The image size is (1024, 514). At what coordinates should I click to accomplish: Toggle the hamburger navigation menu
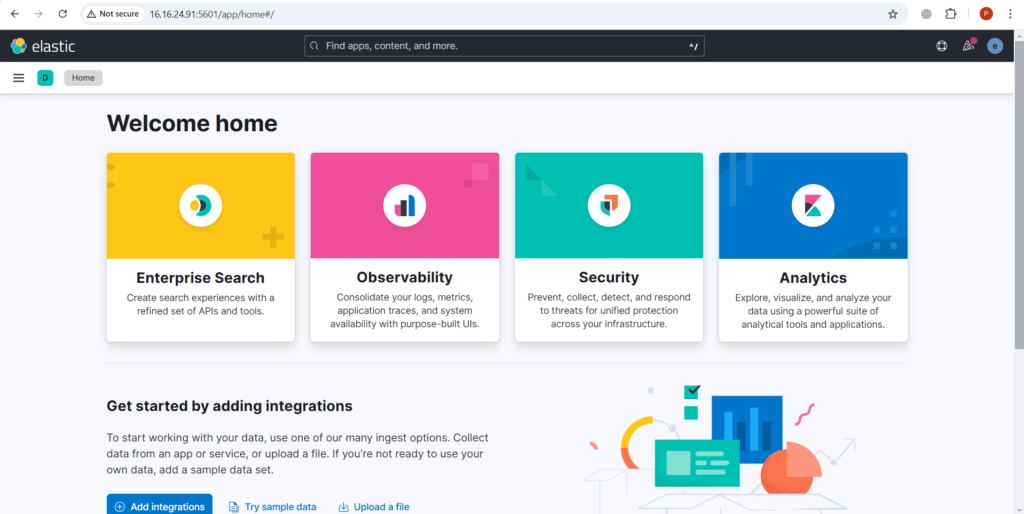pos(18,78)
